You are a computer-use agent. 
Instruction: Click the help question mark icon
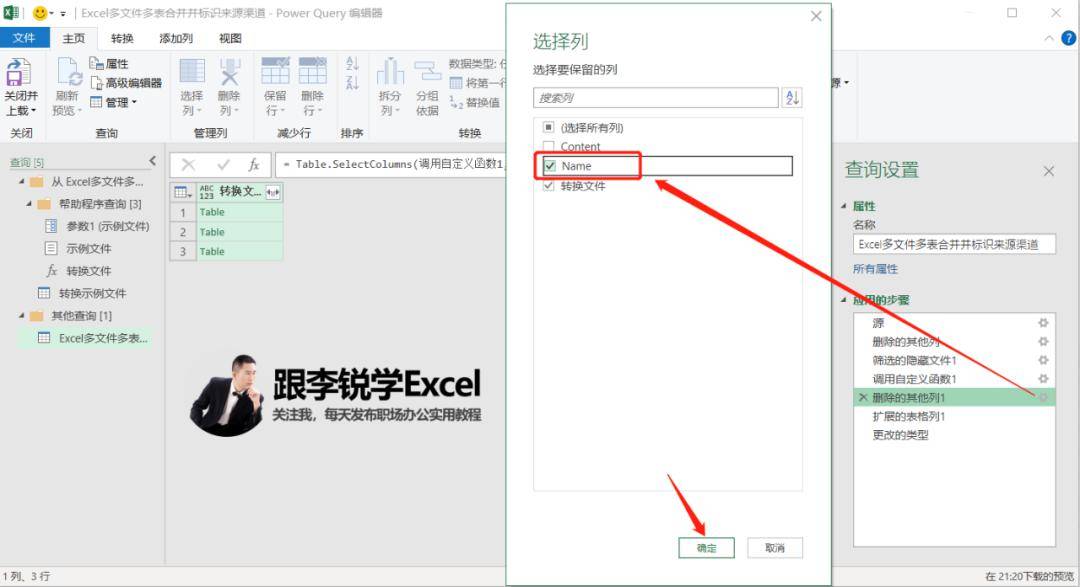coord(1068,39)
